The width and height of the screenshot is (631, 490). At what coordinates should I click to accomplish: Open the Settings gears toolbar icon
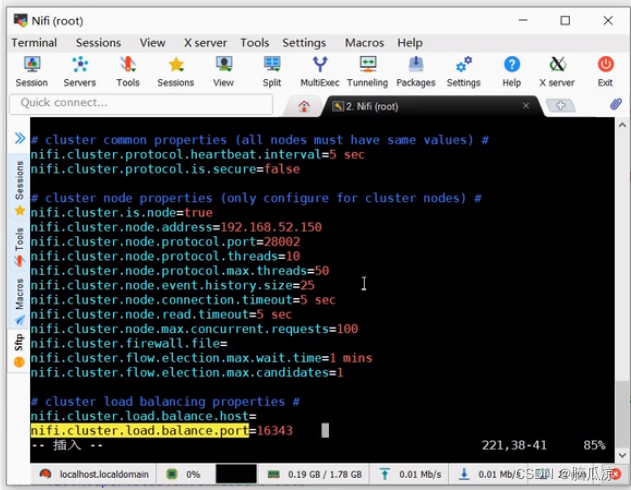[x=464, y=72]
